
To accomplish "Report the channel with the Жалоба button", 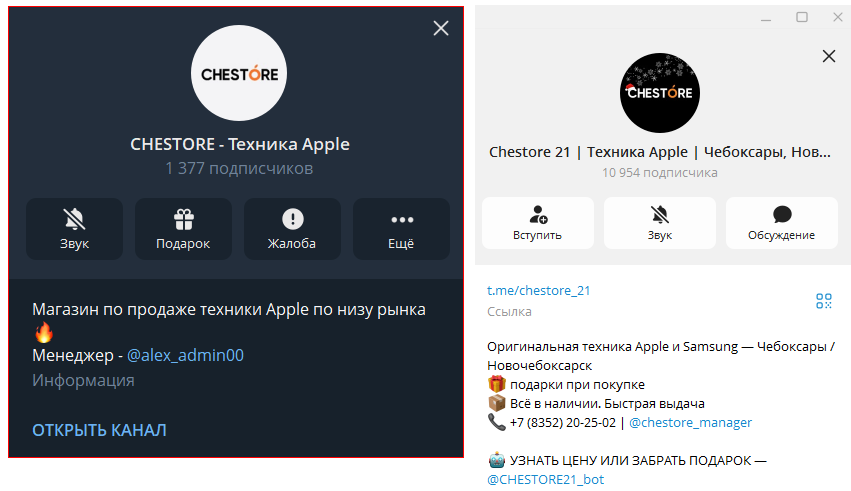I will click(x=293, y=229).
